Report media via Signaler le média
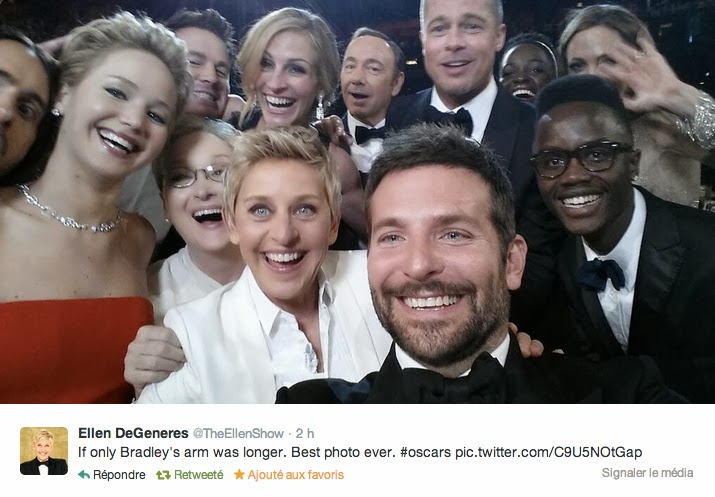715x497 pixels. click(x=648, y=473)
